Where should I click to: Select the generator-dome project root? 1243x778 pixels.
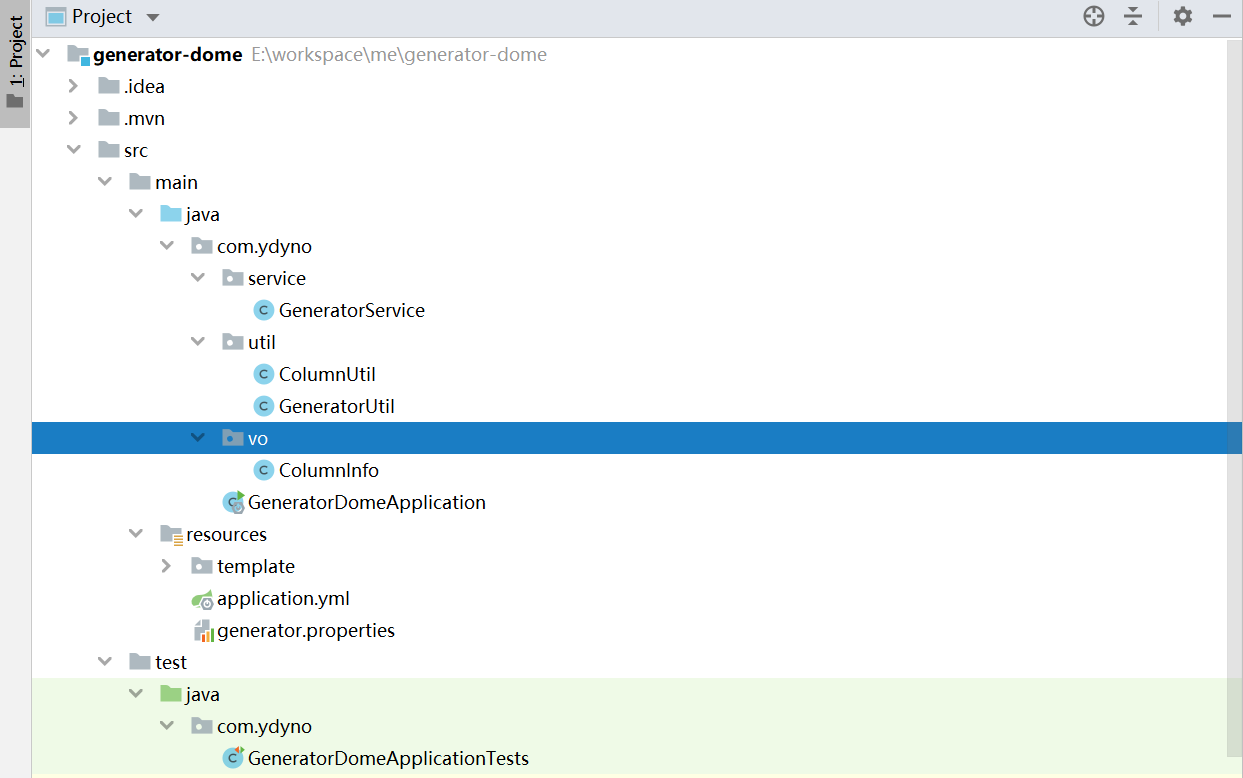click(x=167, y=54)
